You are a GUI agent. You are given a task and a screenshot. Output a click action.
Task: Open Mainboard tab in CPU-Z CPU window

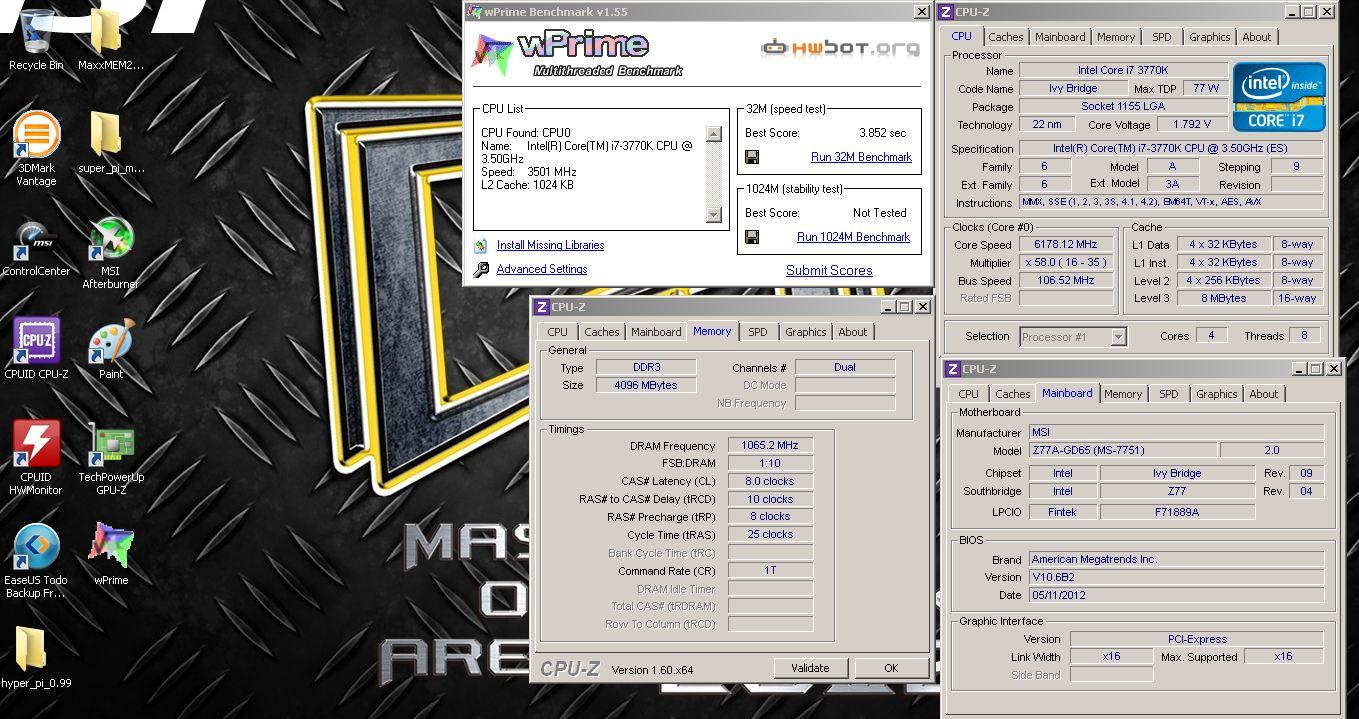(x=1060, y=37)
